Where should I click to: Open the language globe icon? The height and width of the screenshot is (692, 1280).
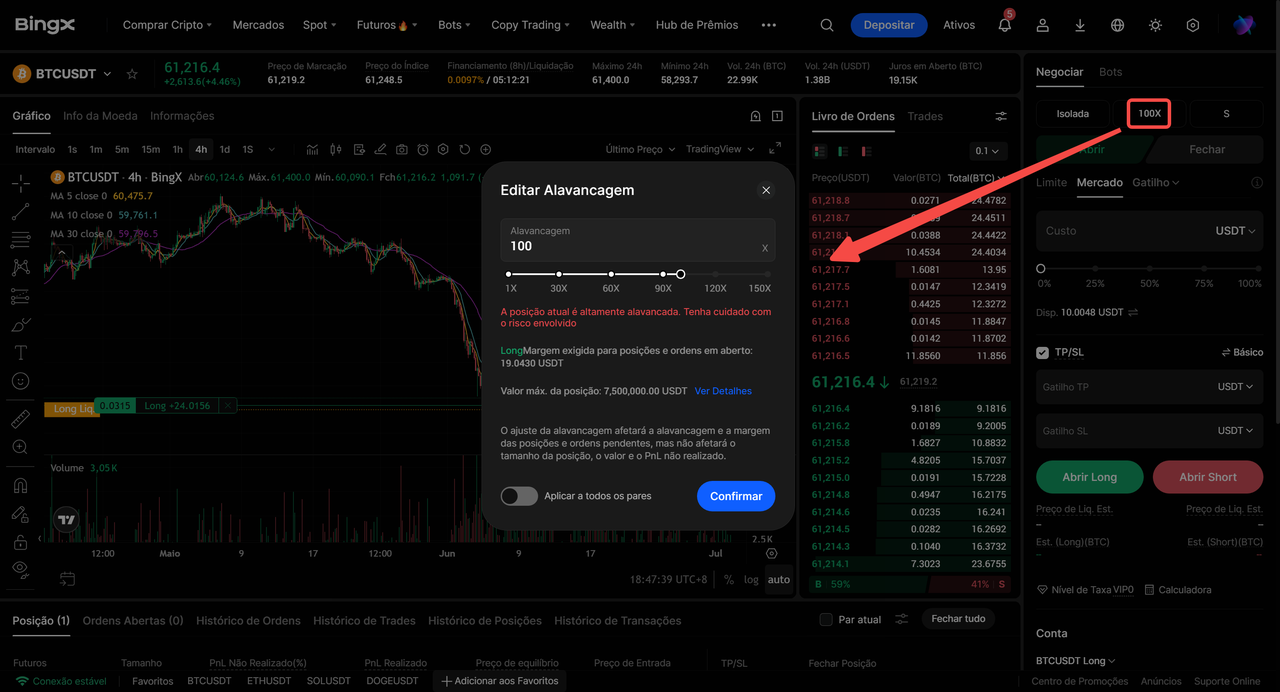[x=1118, y=25]
